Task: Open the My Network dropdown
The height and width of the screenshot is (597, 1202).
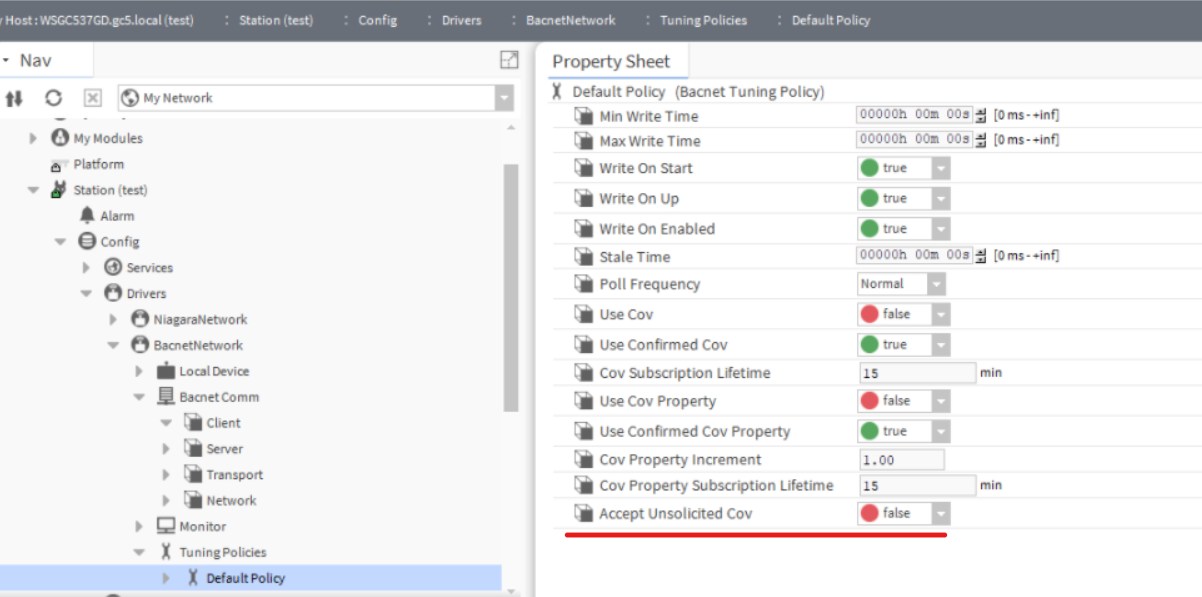Action: pos(503,98)
